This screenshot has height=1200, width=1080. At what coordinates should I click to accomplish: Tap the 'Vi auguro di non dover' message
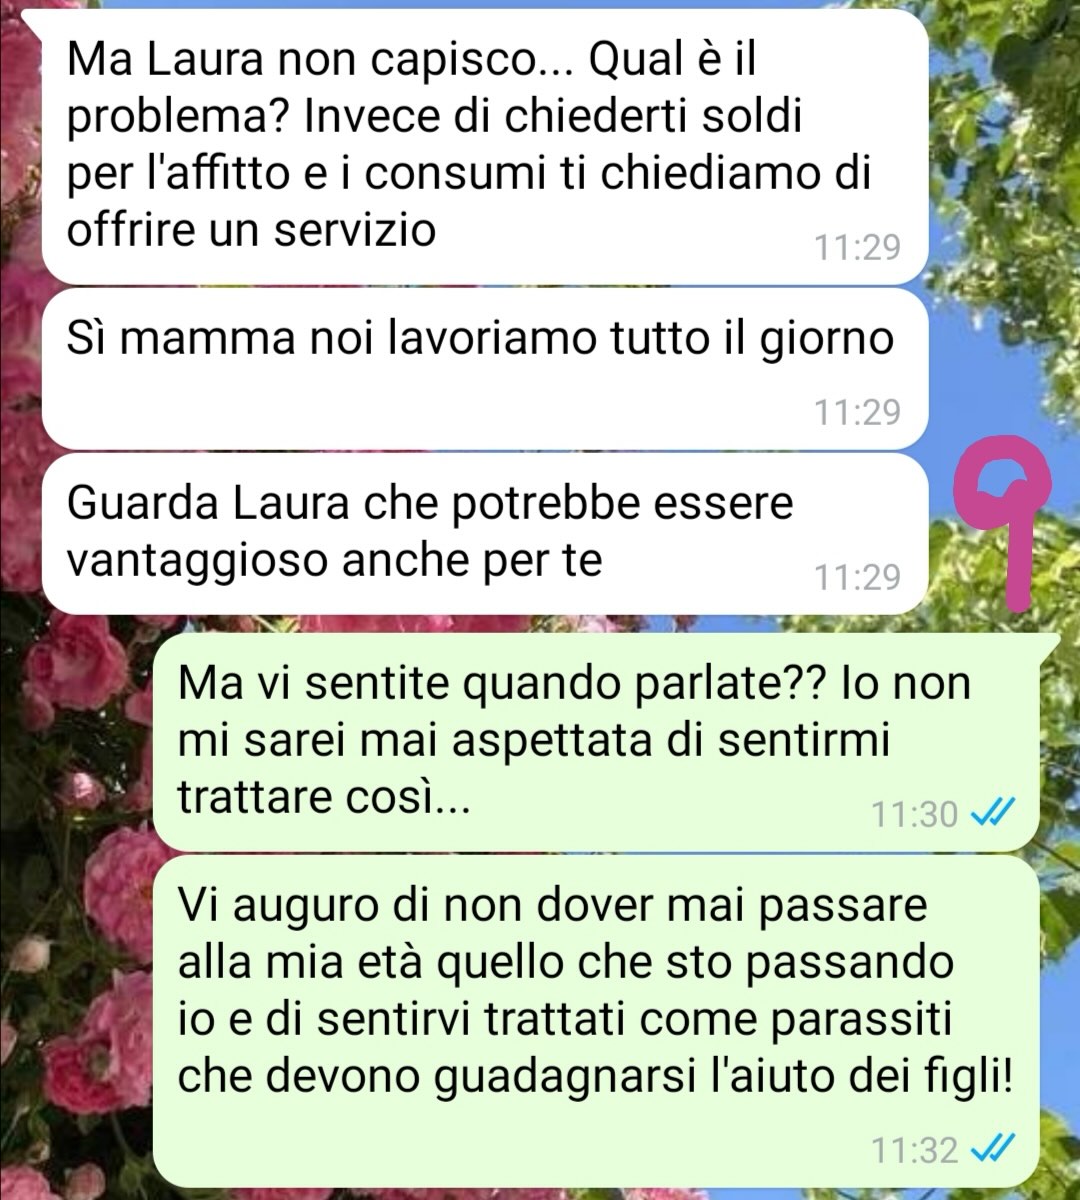(597, 1022)
